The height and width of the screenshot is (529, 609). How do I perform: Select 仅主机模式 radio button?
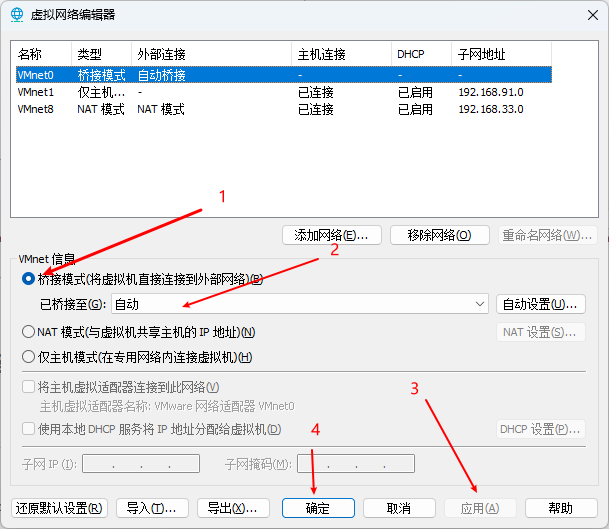[28, 357]
